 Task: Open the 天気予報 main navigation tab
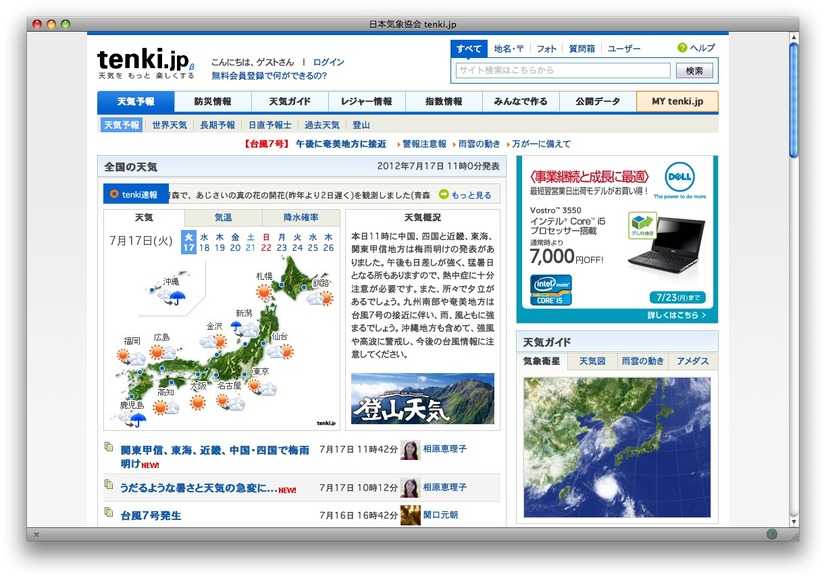(x=136, y=102)
